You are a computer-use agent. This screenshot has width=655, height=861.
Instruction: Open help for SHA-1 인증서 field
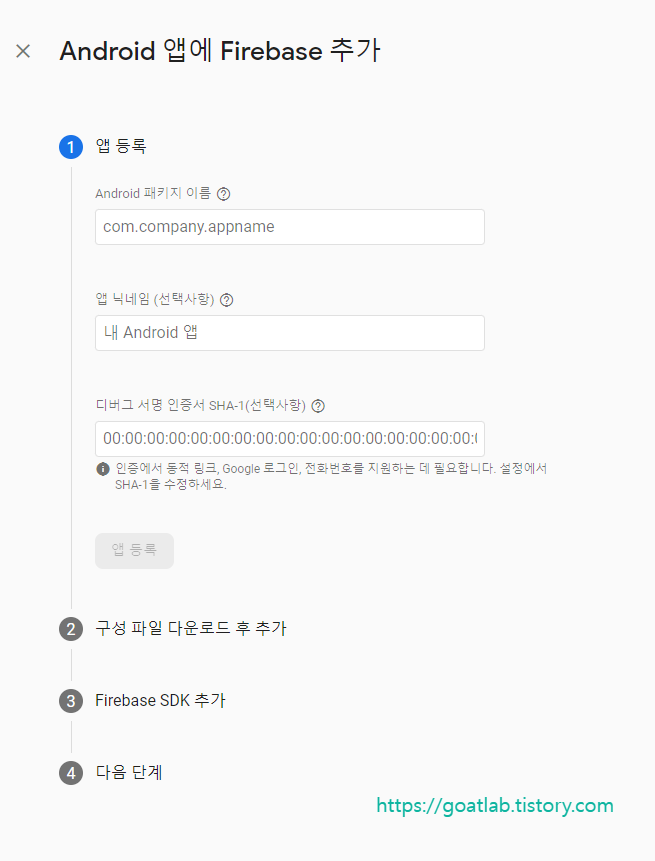pos(317,405)
